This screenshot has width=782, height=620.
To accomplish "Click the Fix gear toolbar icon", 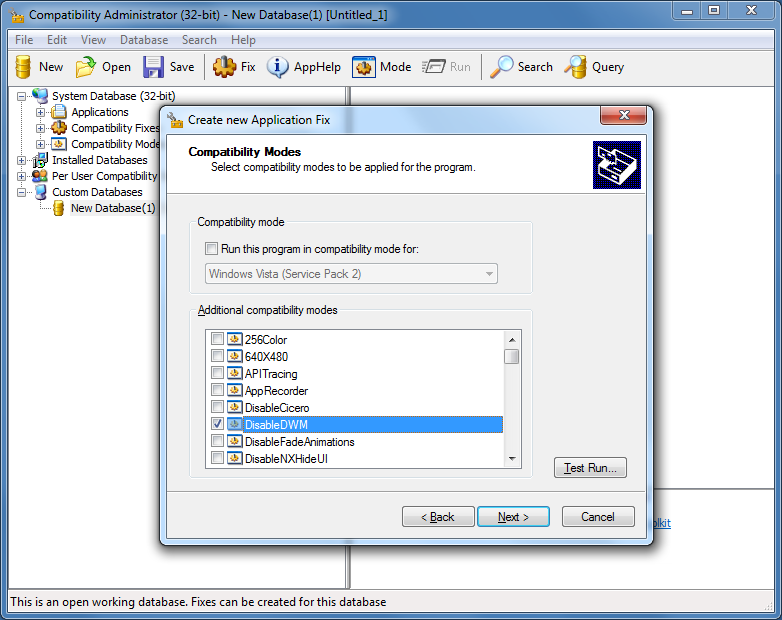I will coord(224,67).
